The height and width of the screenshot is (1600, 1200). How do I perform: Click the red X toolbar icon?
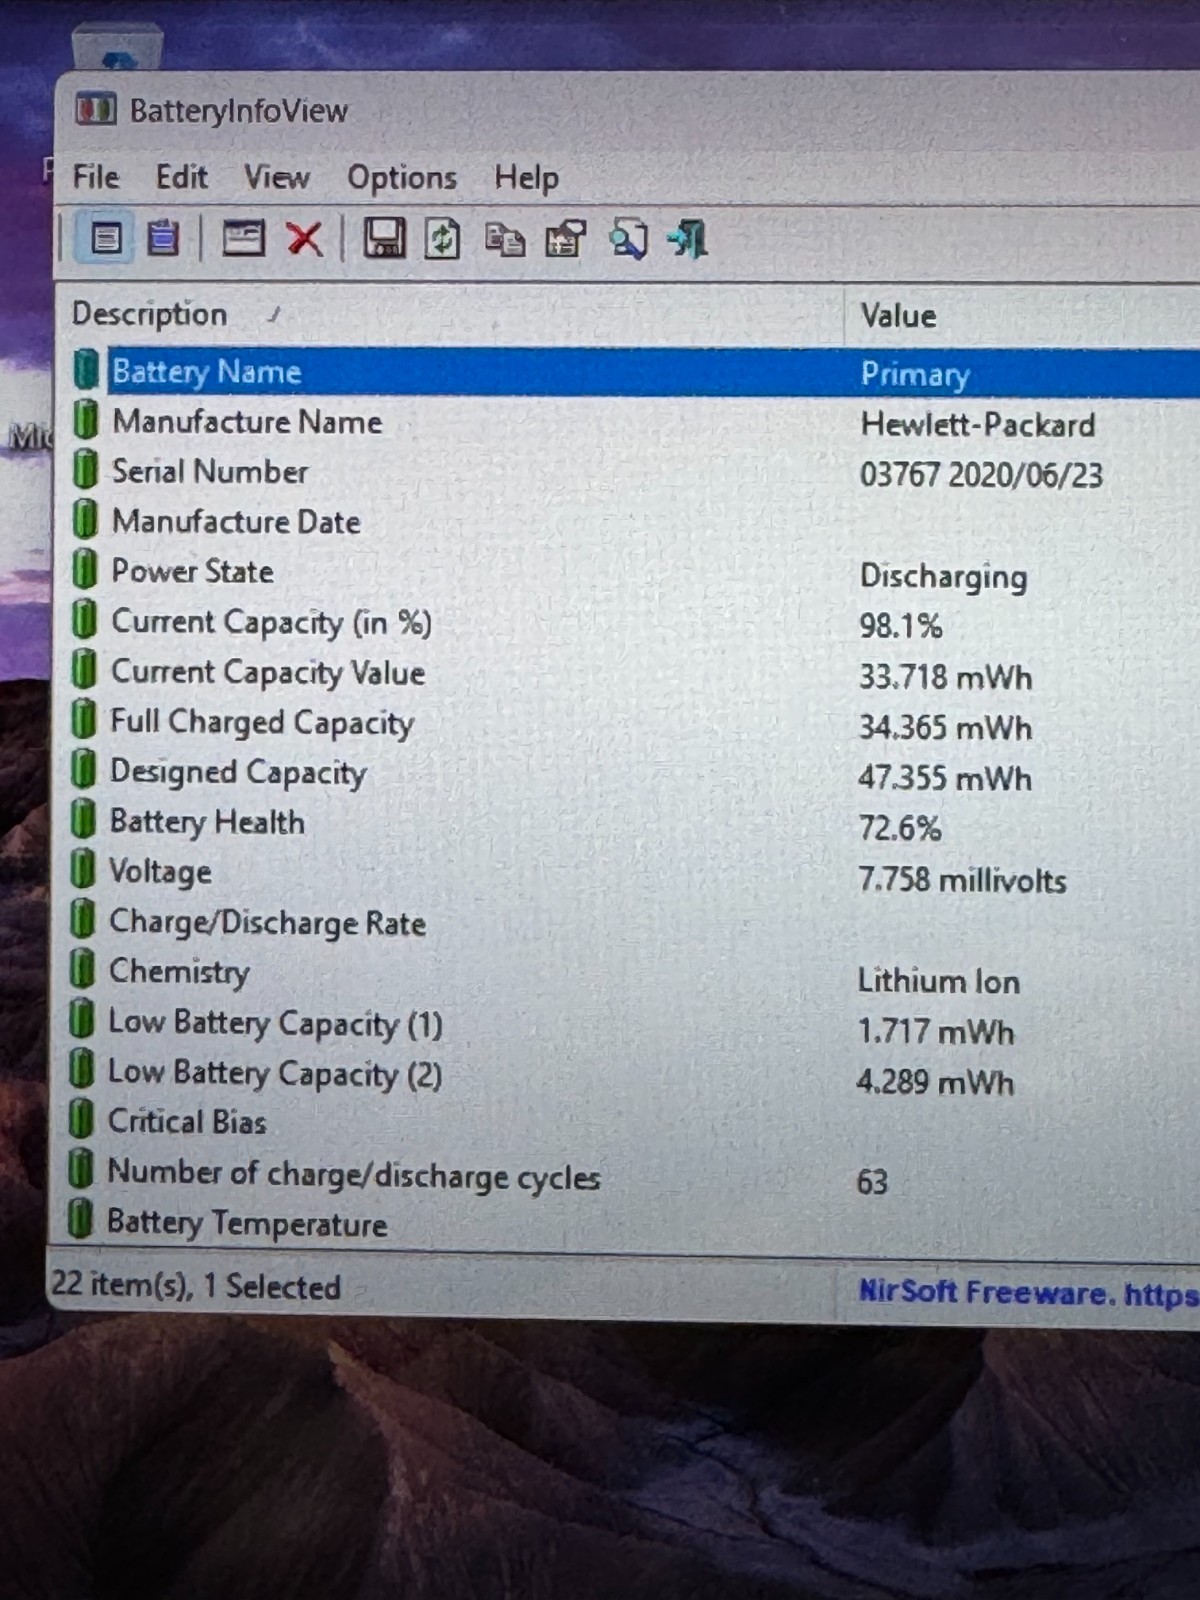304,239
